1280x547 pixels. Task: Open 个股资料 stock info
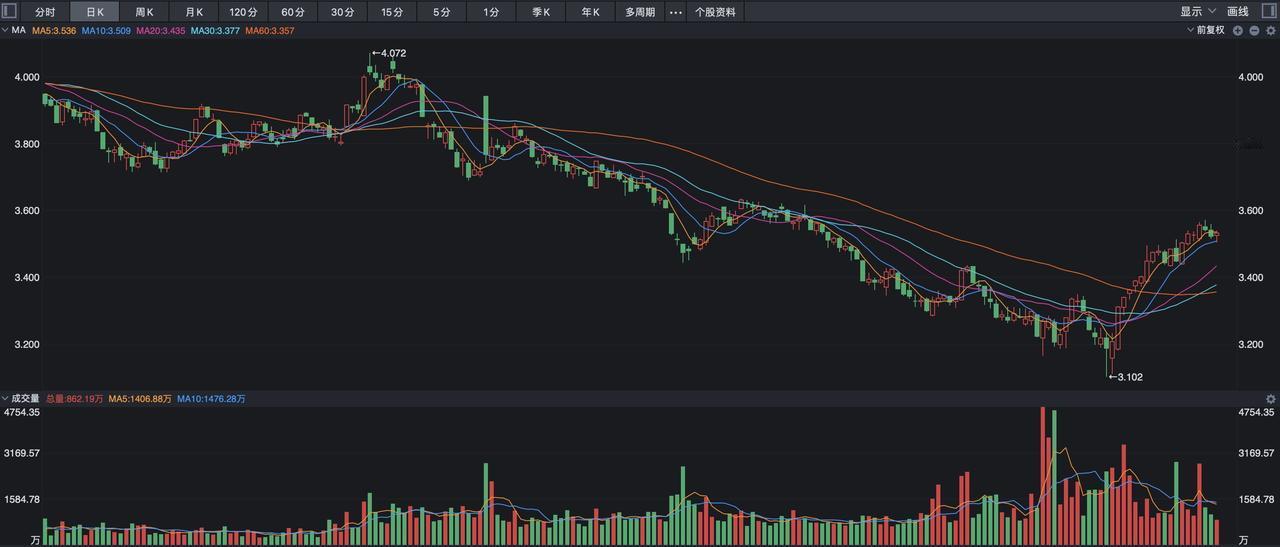pyautogui.click(x=715, y=12)
